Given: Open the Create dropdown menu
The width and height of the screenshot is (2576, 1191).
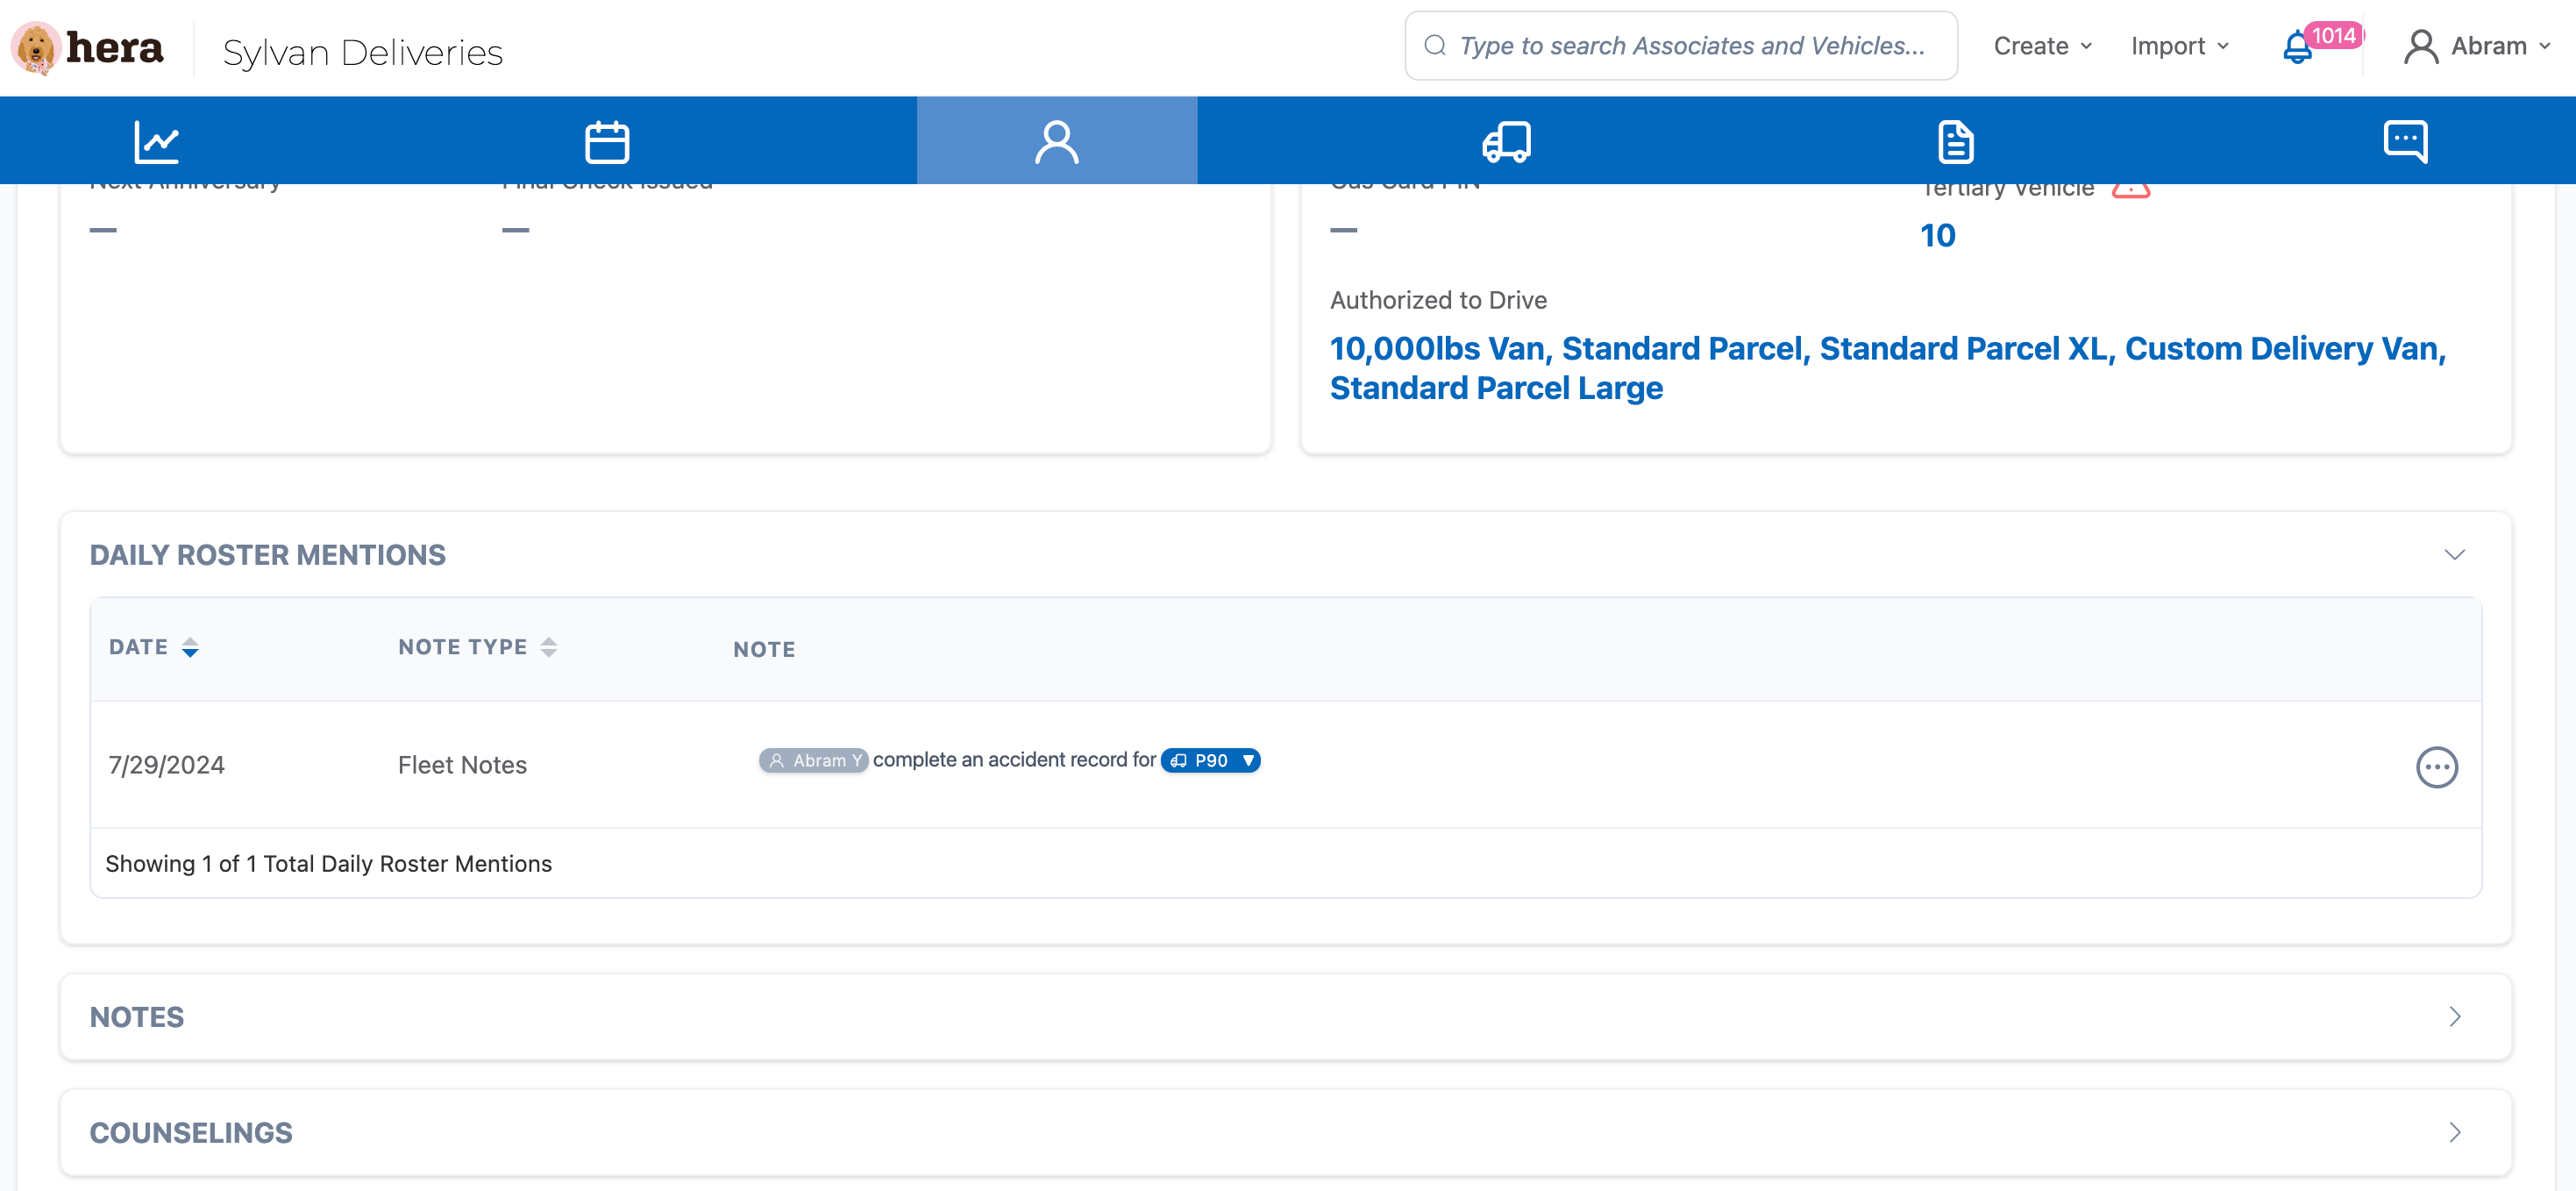Looking at the screenshot, I should (x=2042, y=46).
